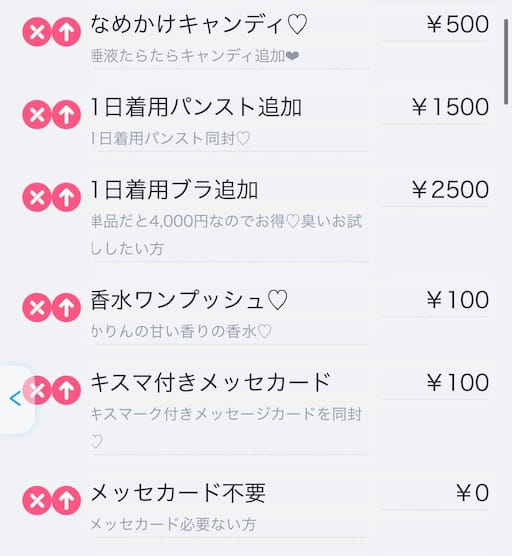Move なめかけキャンディ option up
Image resolution: width=512 pixels, height=556 pixels.
click(x=66, y=32)
